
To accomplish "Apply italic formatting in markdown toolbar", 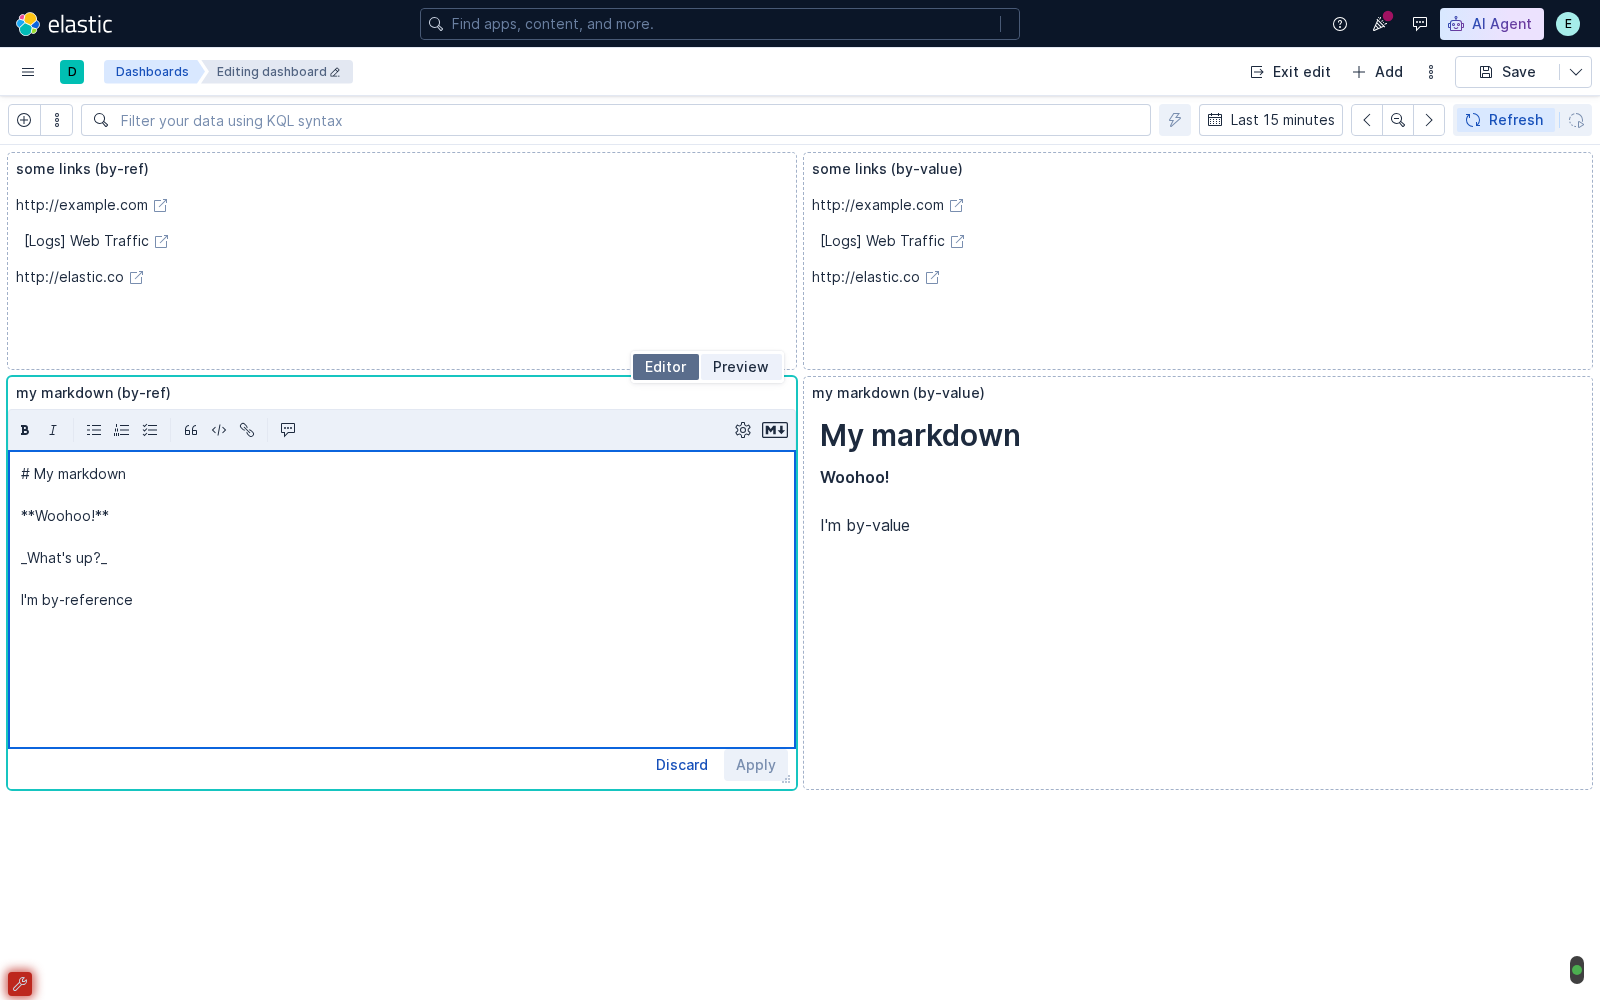I will tap(53, 430).
